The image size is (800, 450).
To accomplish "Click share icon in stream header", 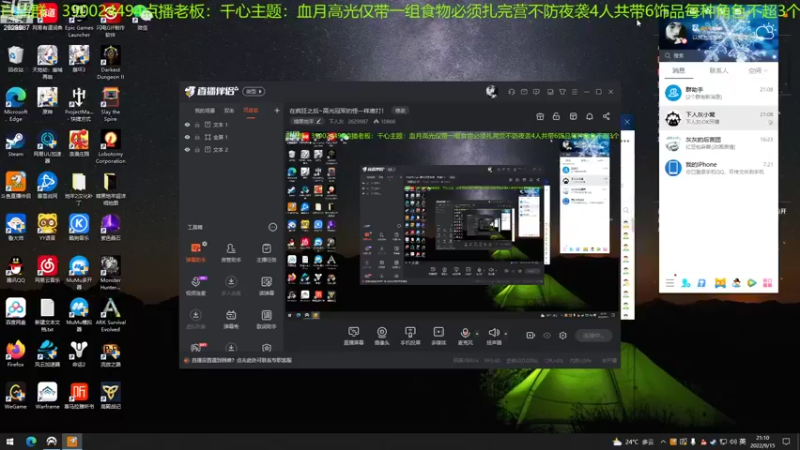I will [606, 116].
